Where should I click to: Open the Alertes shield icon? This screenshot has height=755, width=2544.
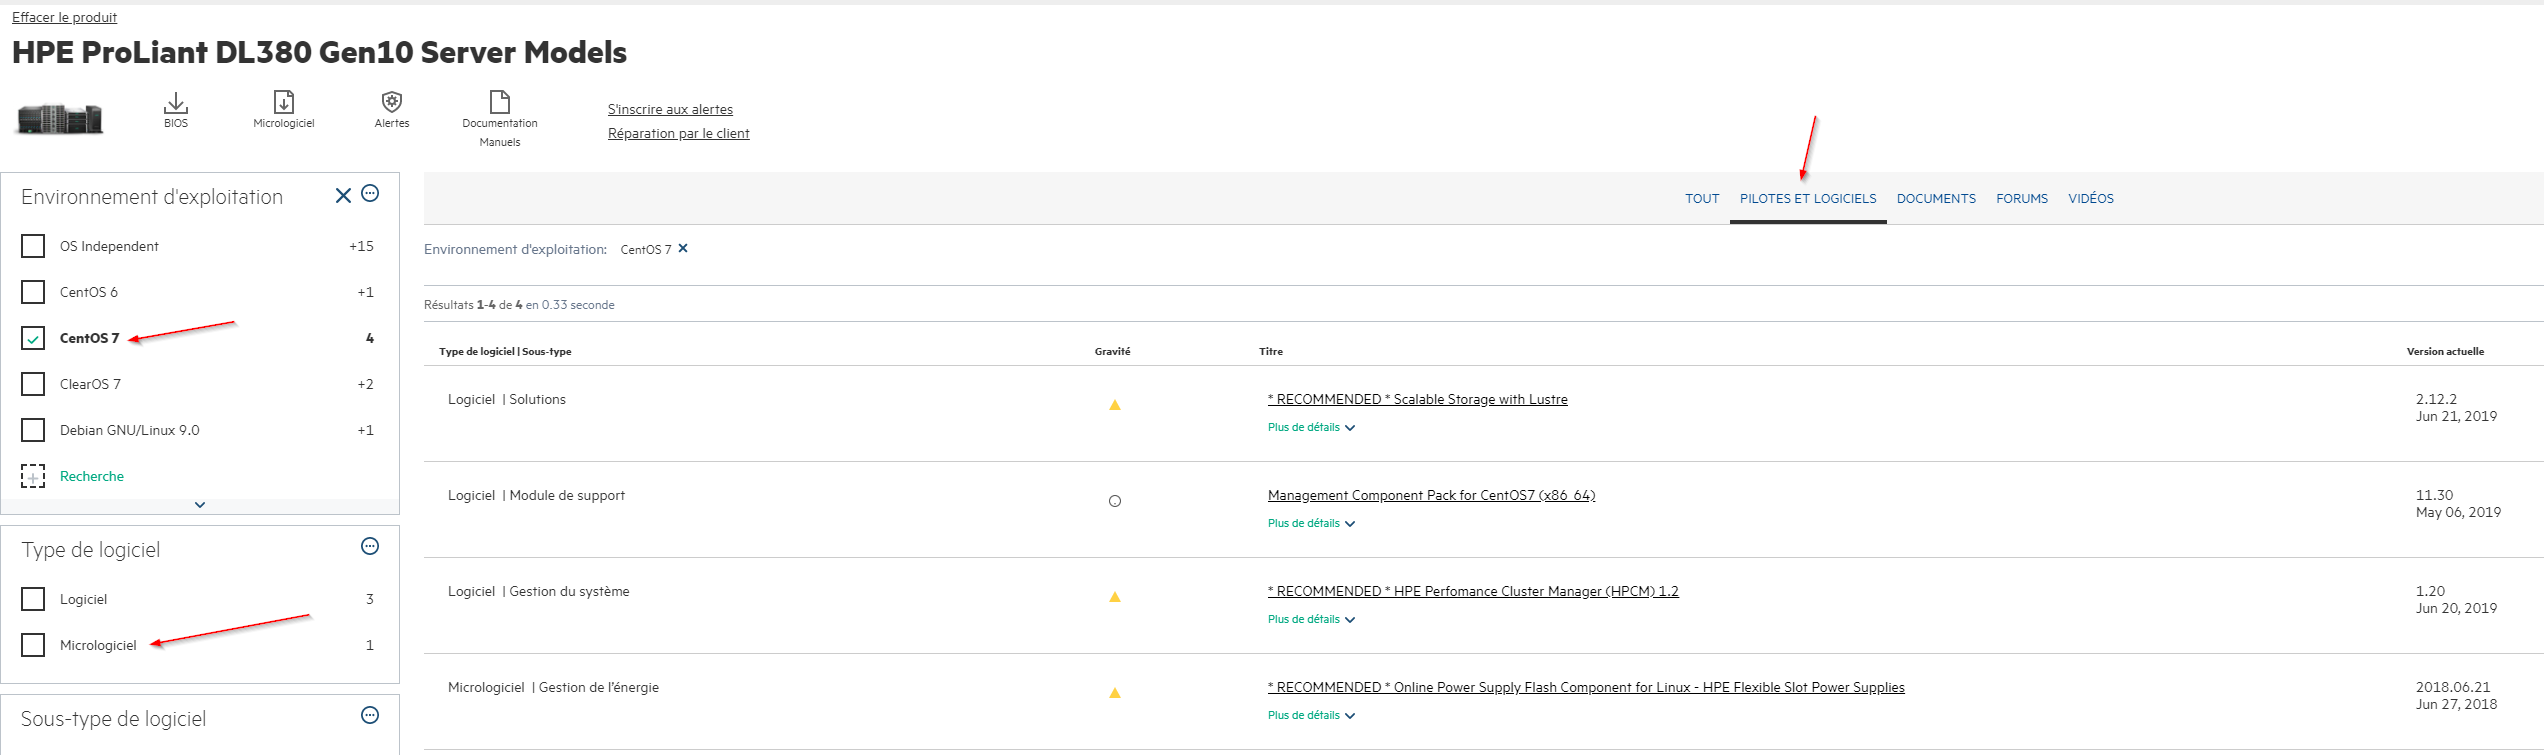coord(392,103)
